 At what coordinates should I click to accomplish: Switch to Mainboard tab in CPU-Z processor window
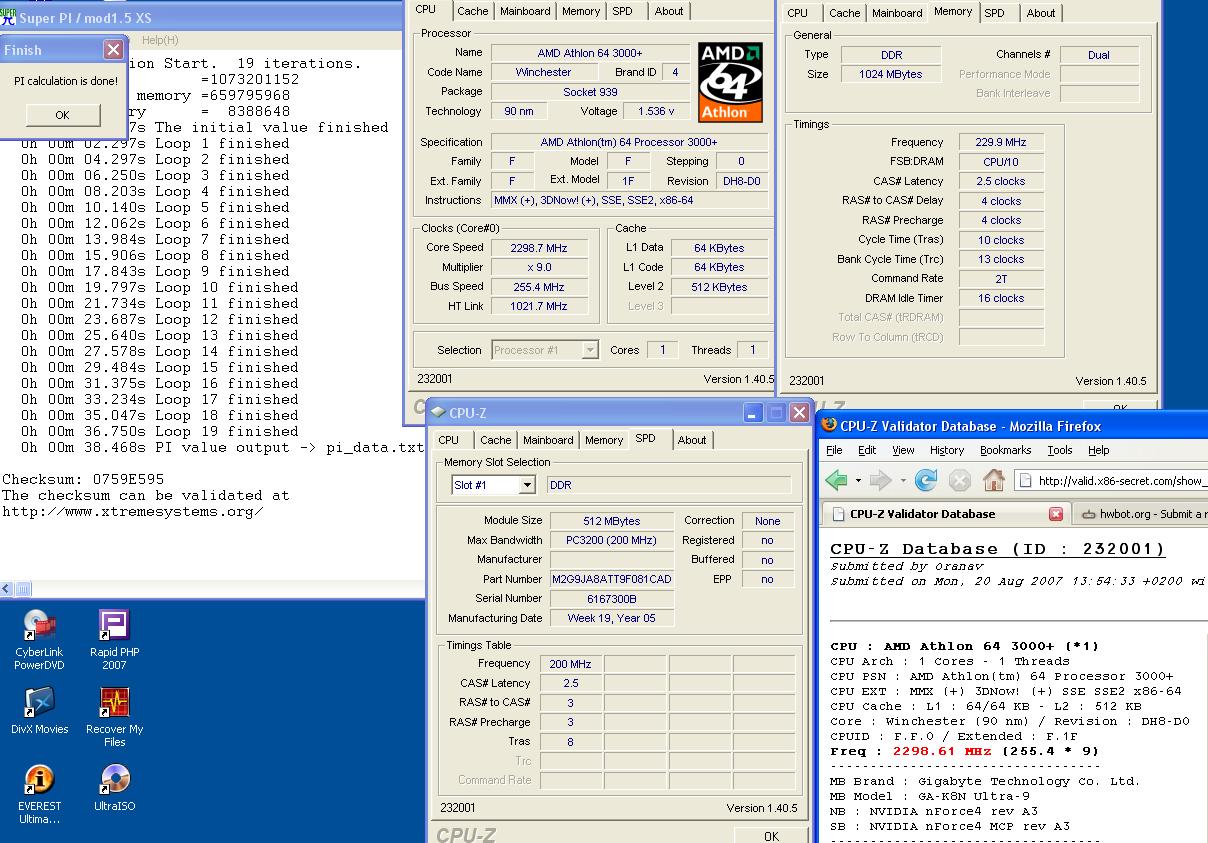point(525,11)
